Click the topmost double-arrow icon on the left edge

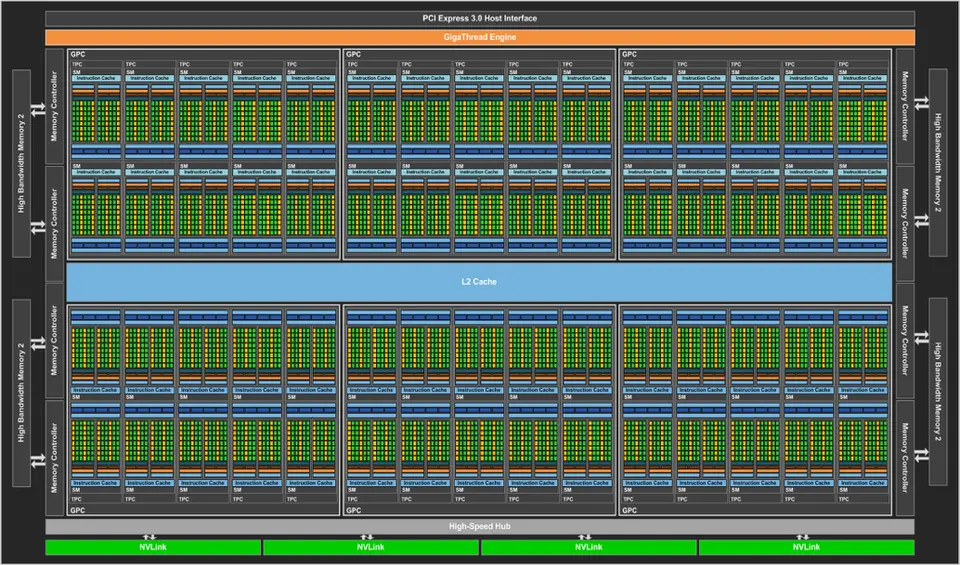tap(38, 108)
